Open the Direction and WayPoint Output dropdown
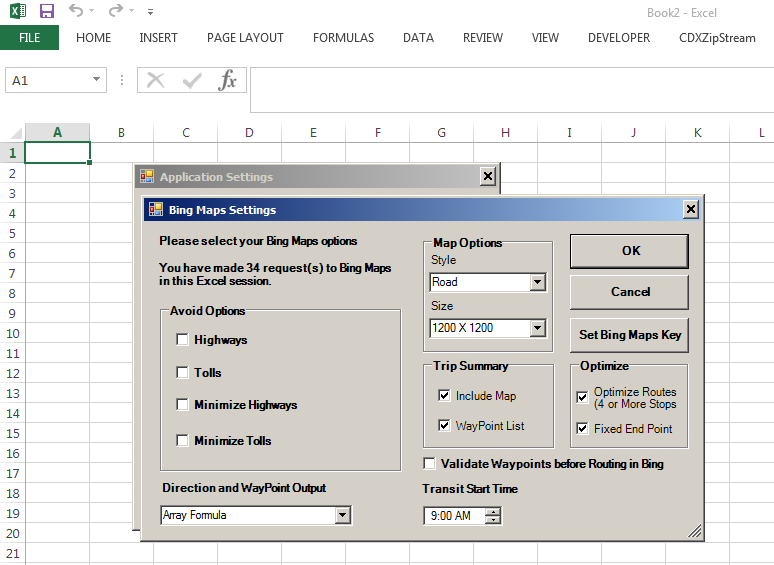The height and width of the screenshot is (565, 774). (343, 515)
